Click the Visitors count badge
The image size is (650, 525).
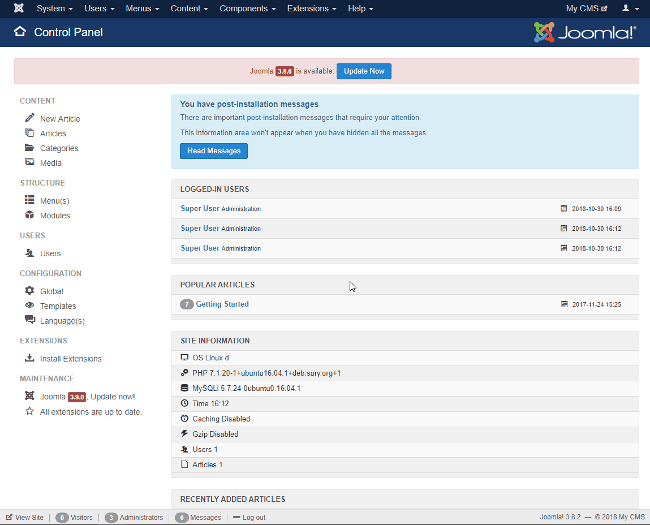tap(62, 518)
